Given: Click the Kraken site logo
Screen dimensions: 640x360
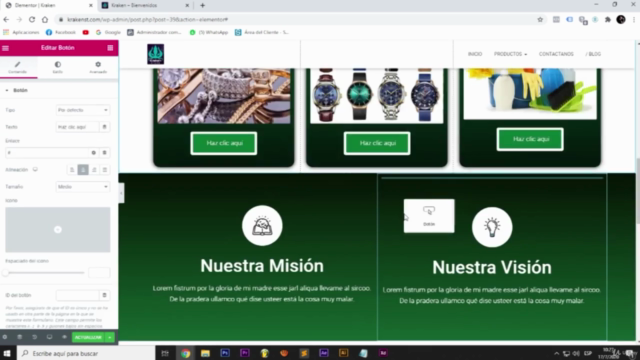Looking at the screenshot, I should tap(156, 54).
